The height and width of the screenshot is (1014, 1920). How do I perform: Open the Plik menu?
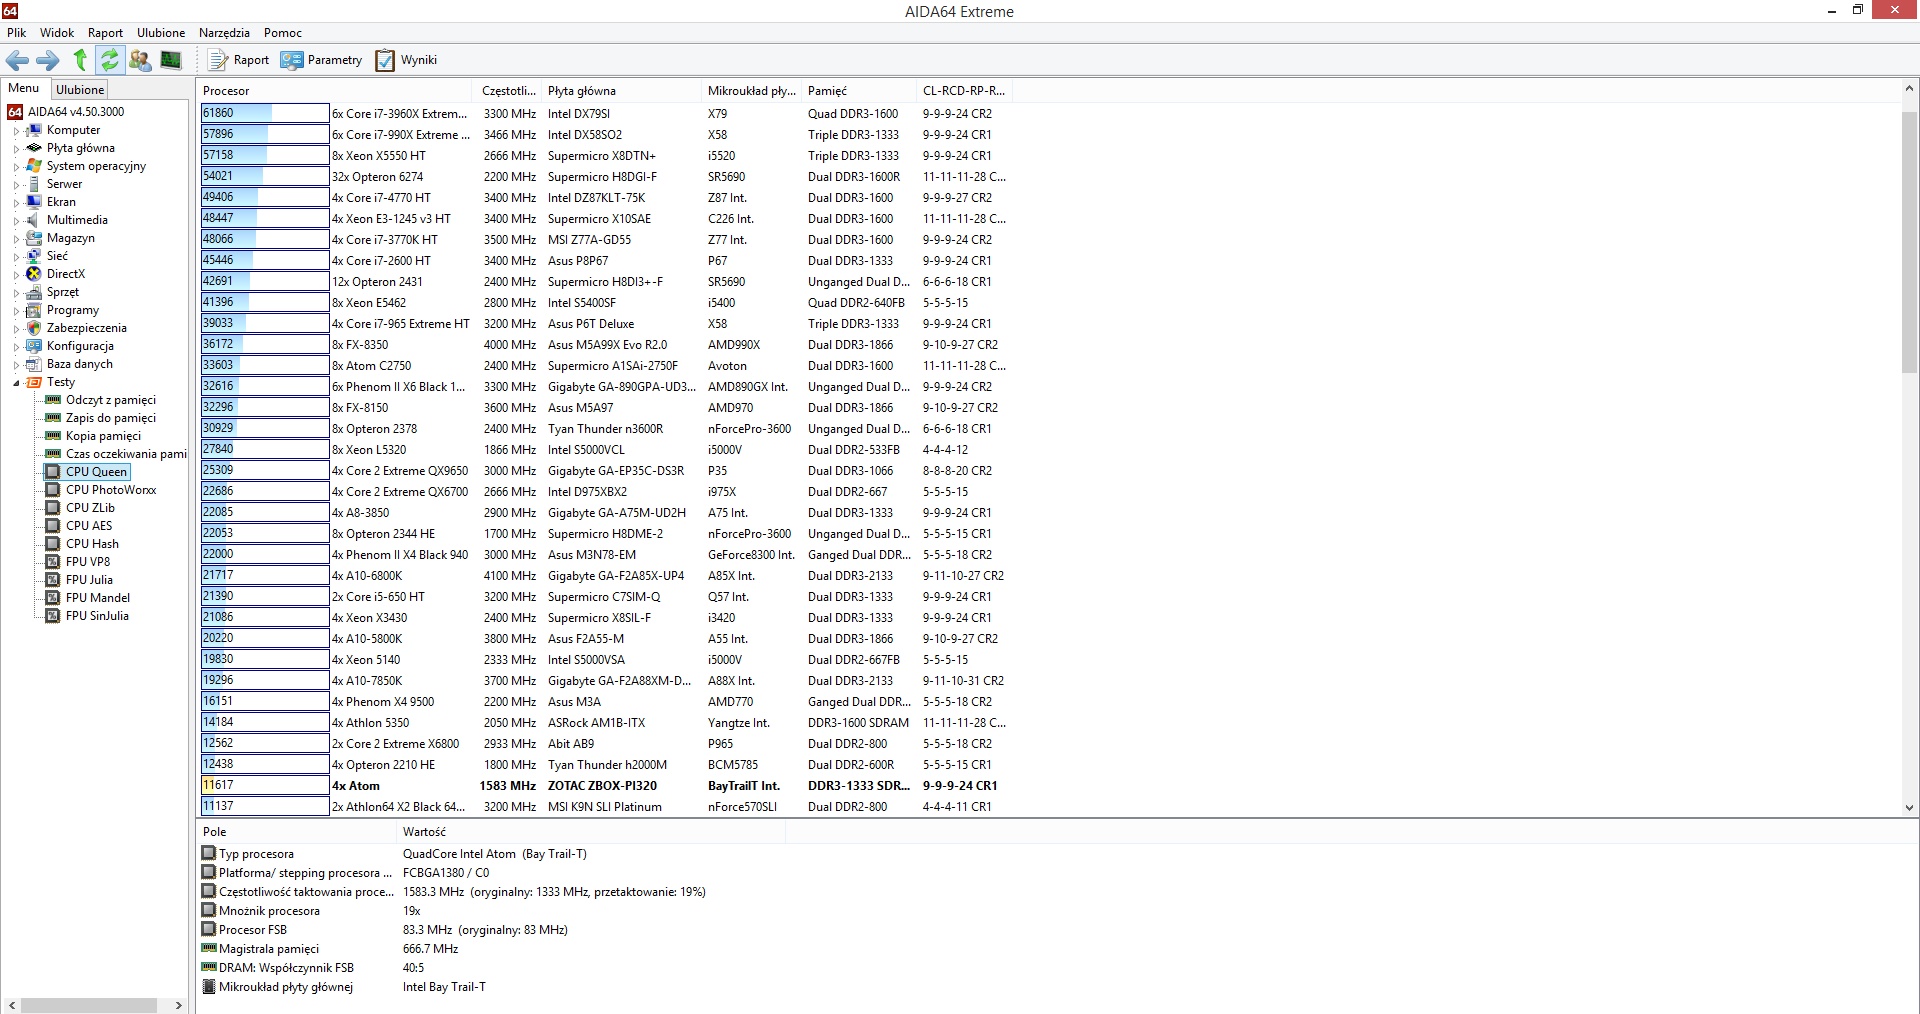coord(17,33)
